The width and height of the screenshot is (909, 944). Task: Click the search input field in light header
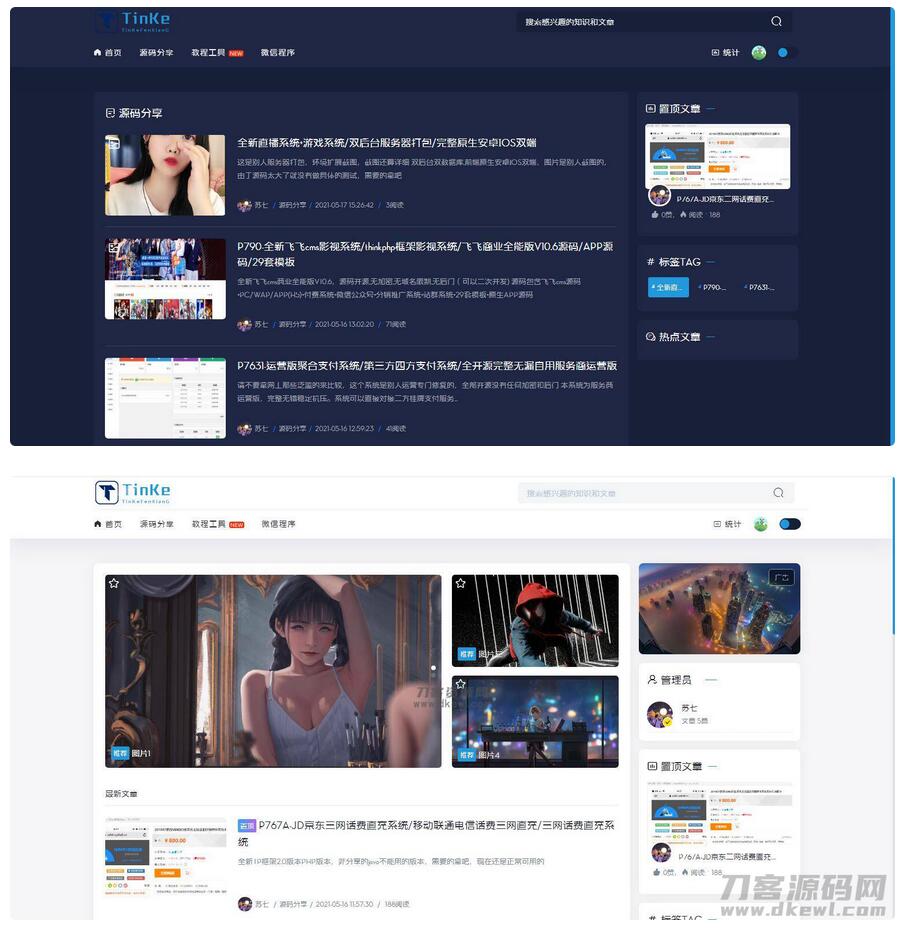pos(640,493)
